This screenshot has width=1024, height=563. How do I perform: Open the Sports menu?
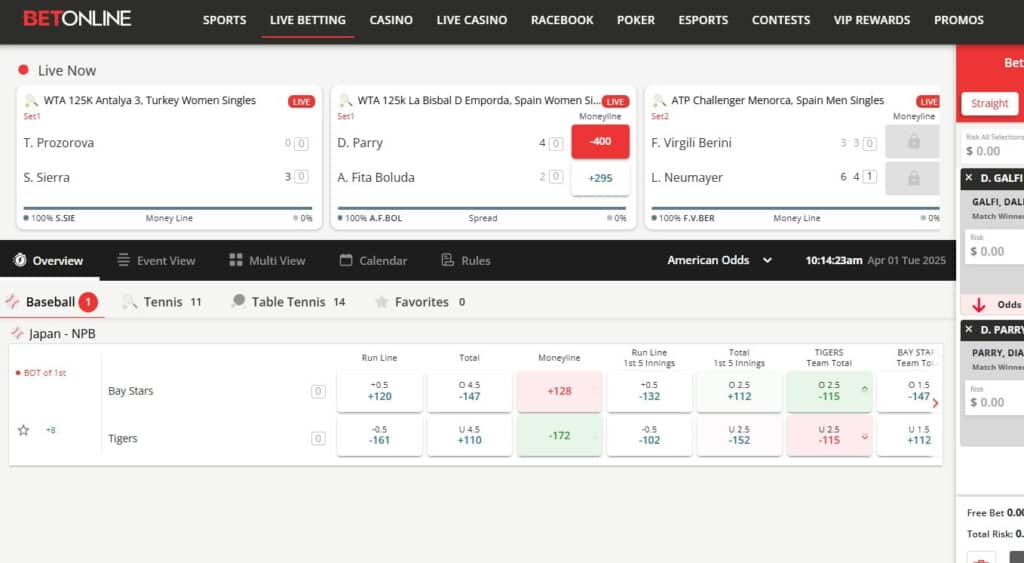click(225, 20)
